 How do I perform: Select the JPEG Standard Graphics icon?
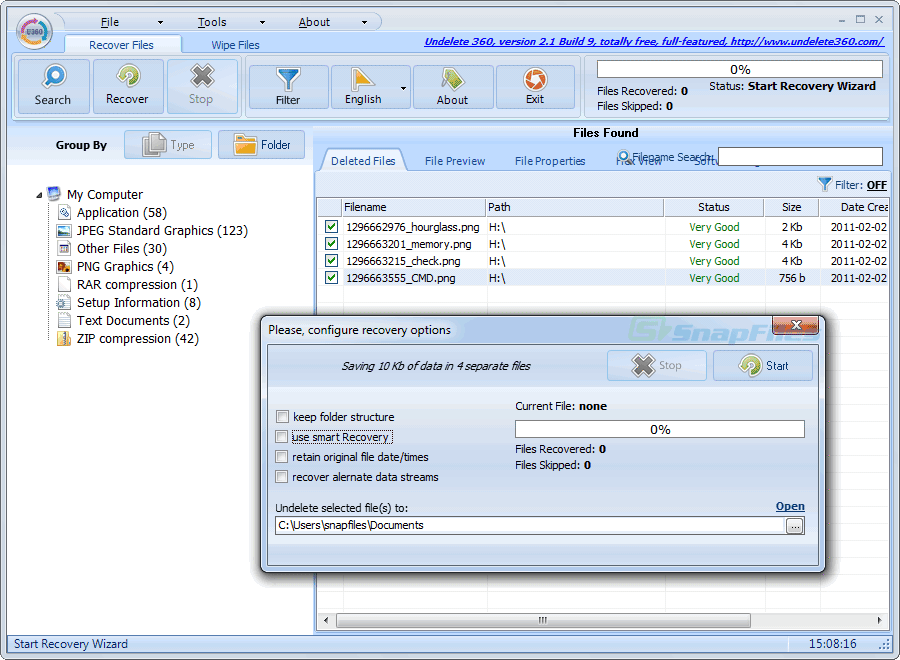(x=64, y=231)
